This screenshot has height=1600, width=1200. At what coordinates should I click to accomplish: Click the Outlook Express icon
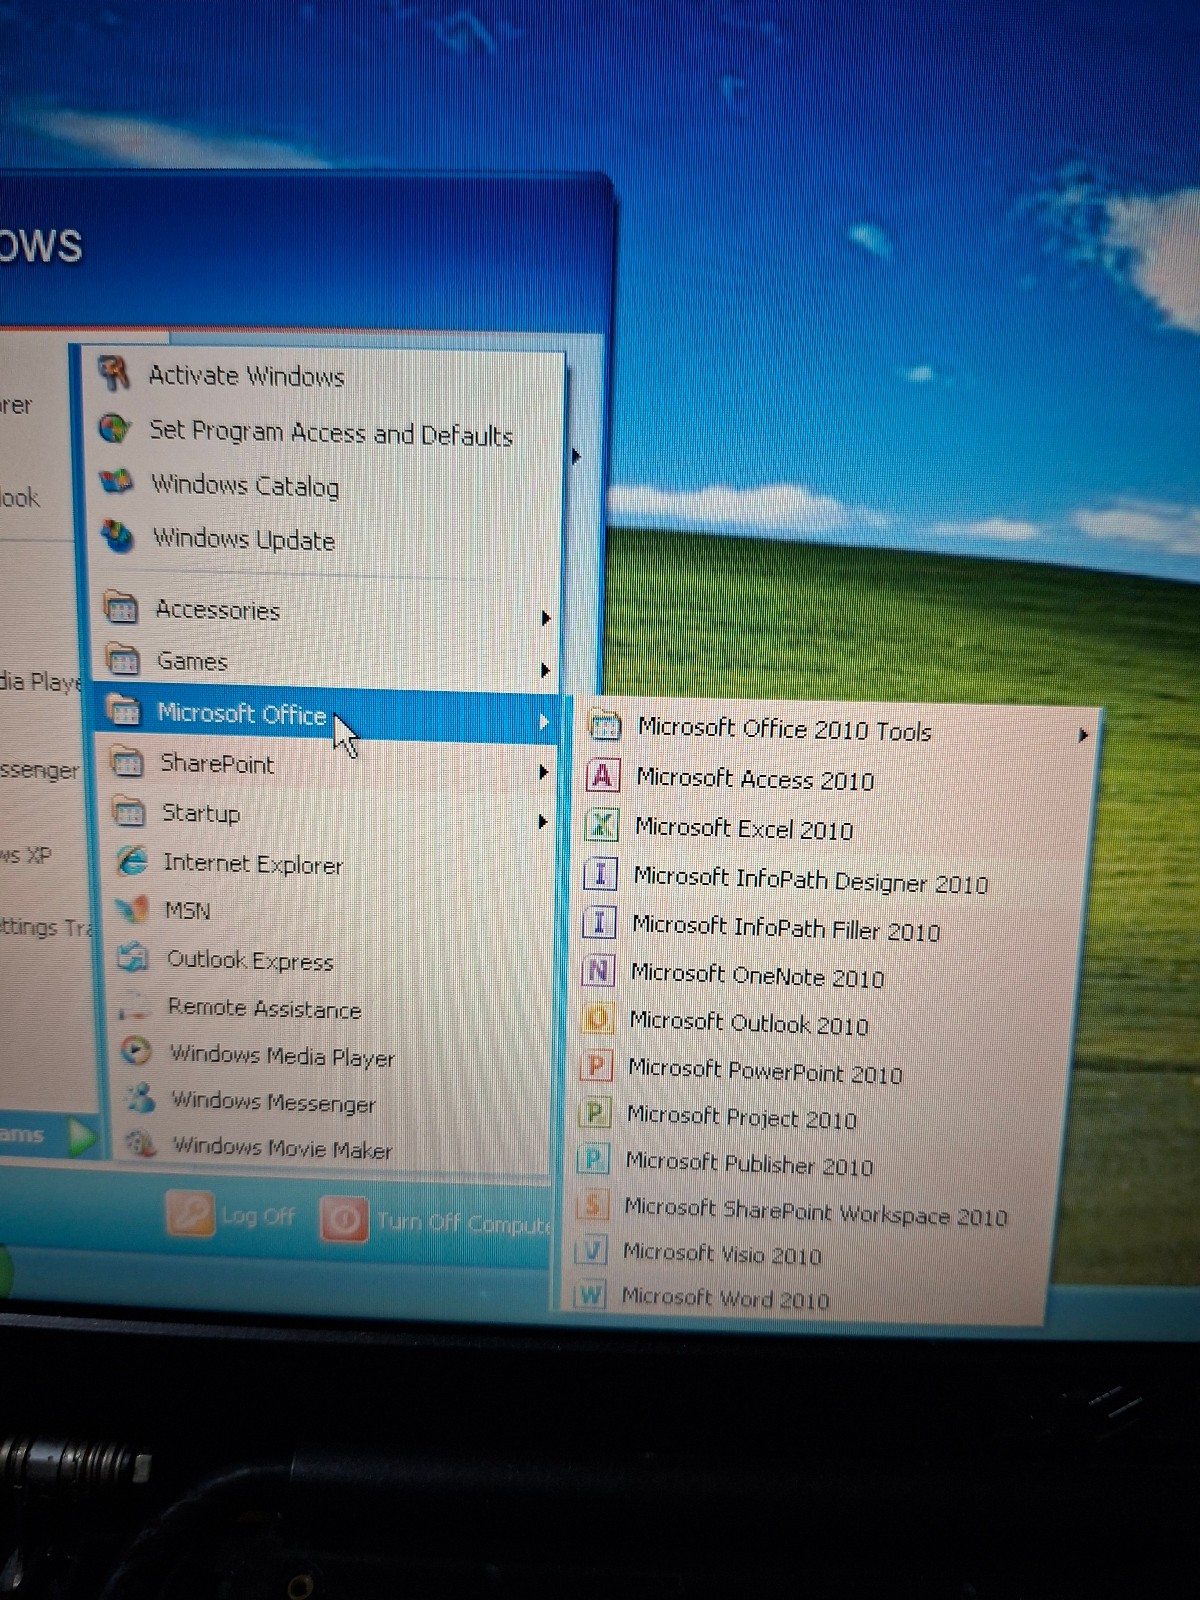(x=133, y=957)
